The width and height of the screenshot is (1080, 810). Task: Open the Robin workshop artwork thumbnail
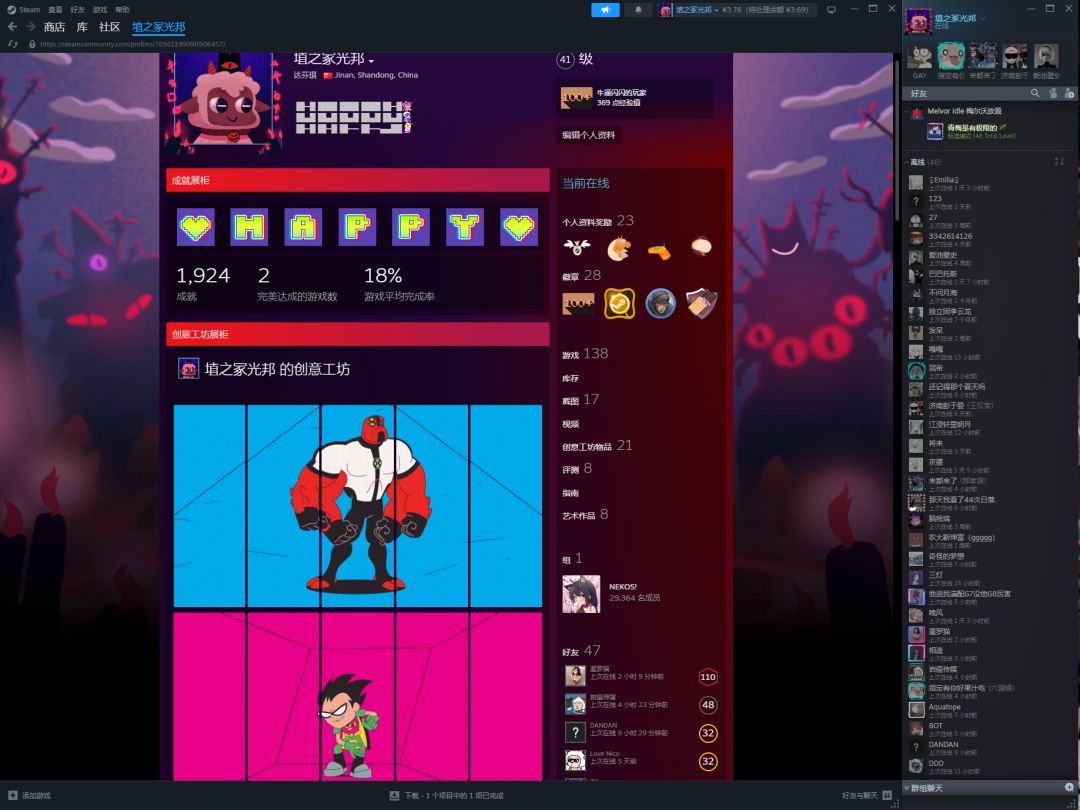357,696
